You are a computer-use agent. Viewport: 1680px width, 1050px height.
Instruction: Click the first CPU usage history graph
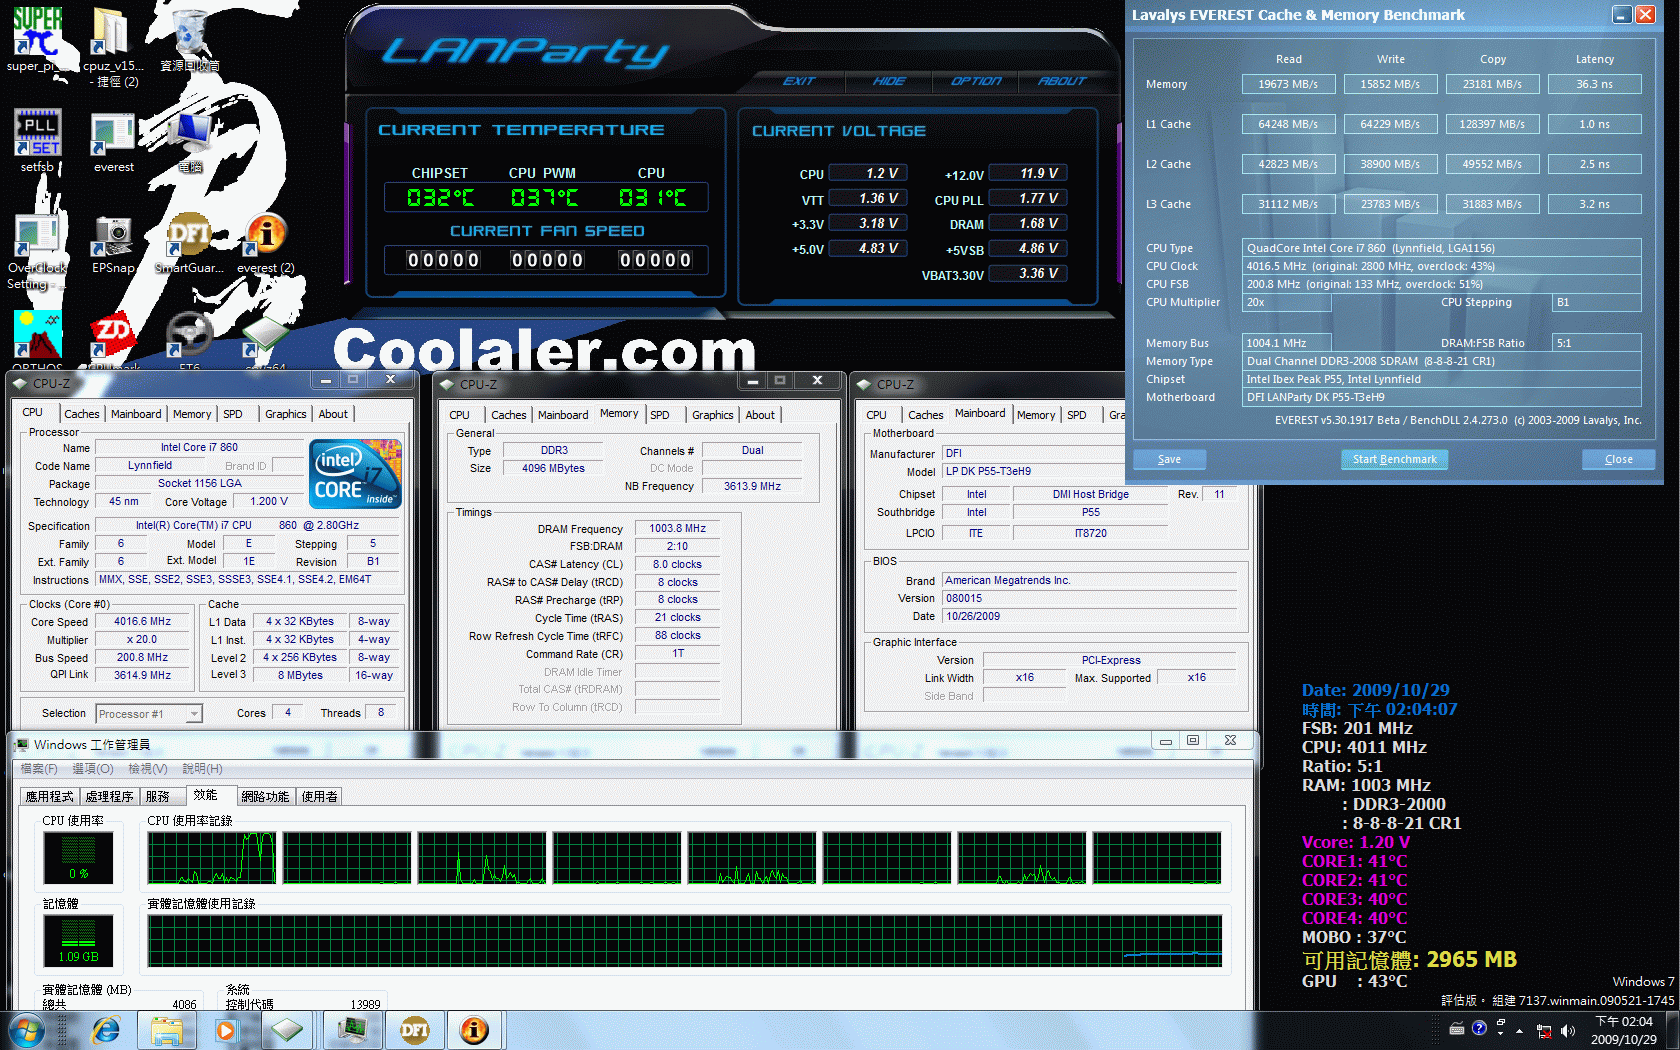(211, 858)
